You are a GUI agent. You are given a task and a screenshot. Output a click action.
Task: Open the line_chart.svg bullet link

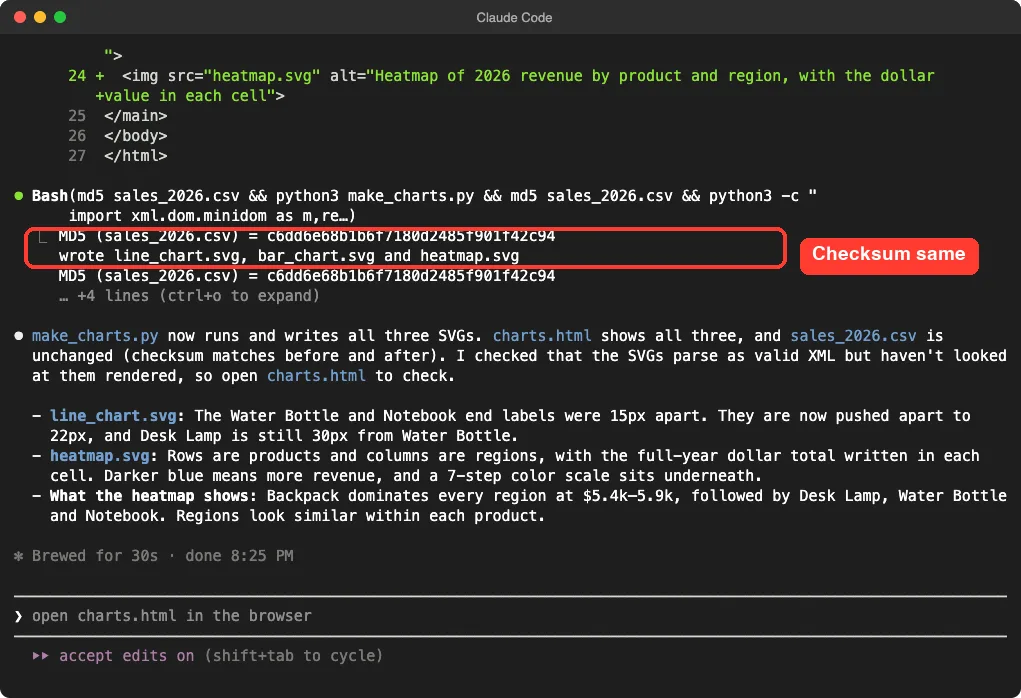pyautogui.click(x=113, y=416)
